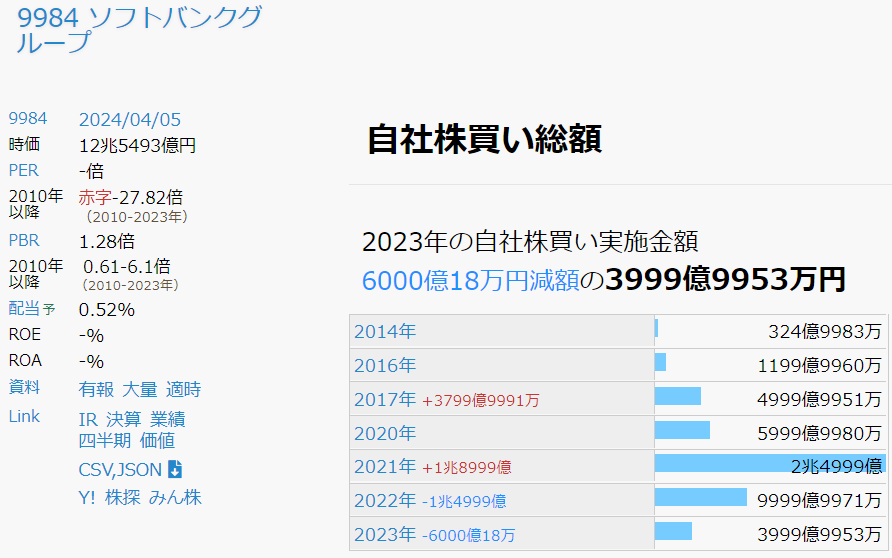Open the CSV,JSON download link
The height and width of the screenshot is (558, 892).
pyautogui.click(x=120, y=470)
